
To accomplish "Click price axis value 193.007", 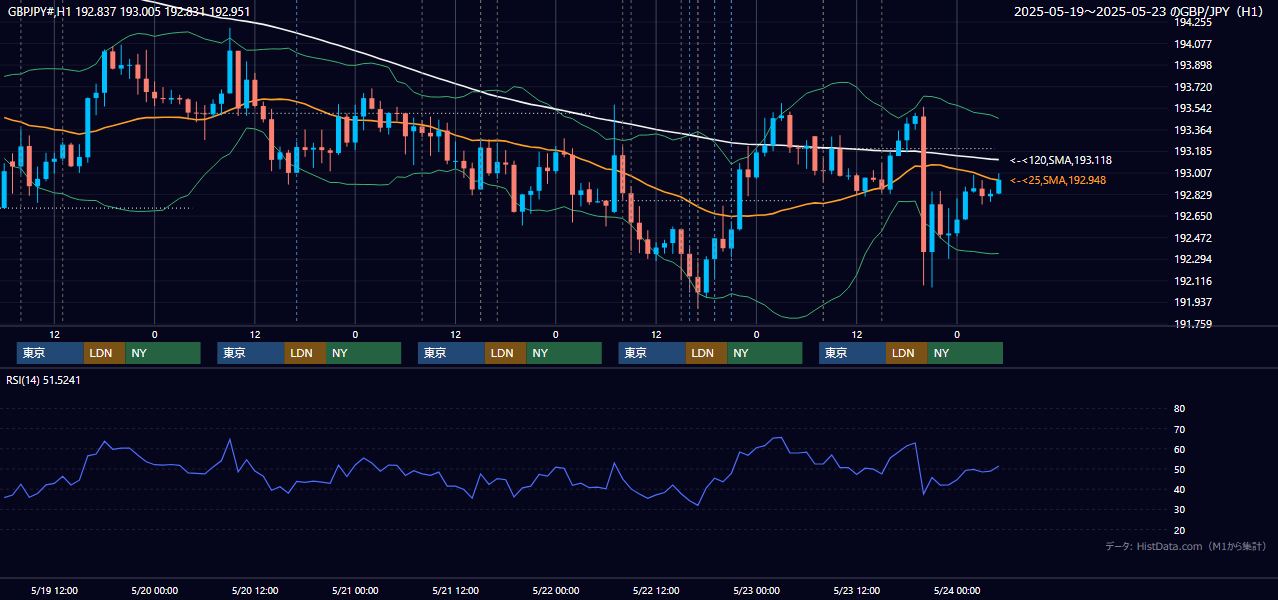I will coord(1193,174).
